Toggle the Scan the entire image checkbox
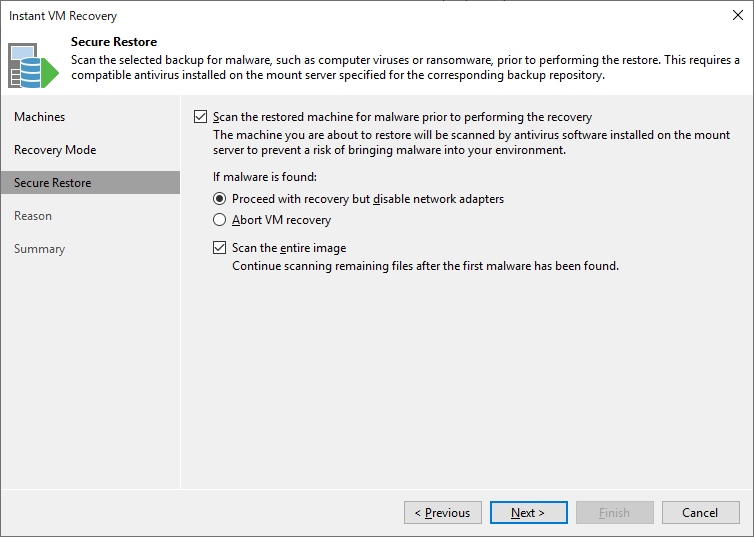Screen dimensions: 754x537 219,248
